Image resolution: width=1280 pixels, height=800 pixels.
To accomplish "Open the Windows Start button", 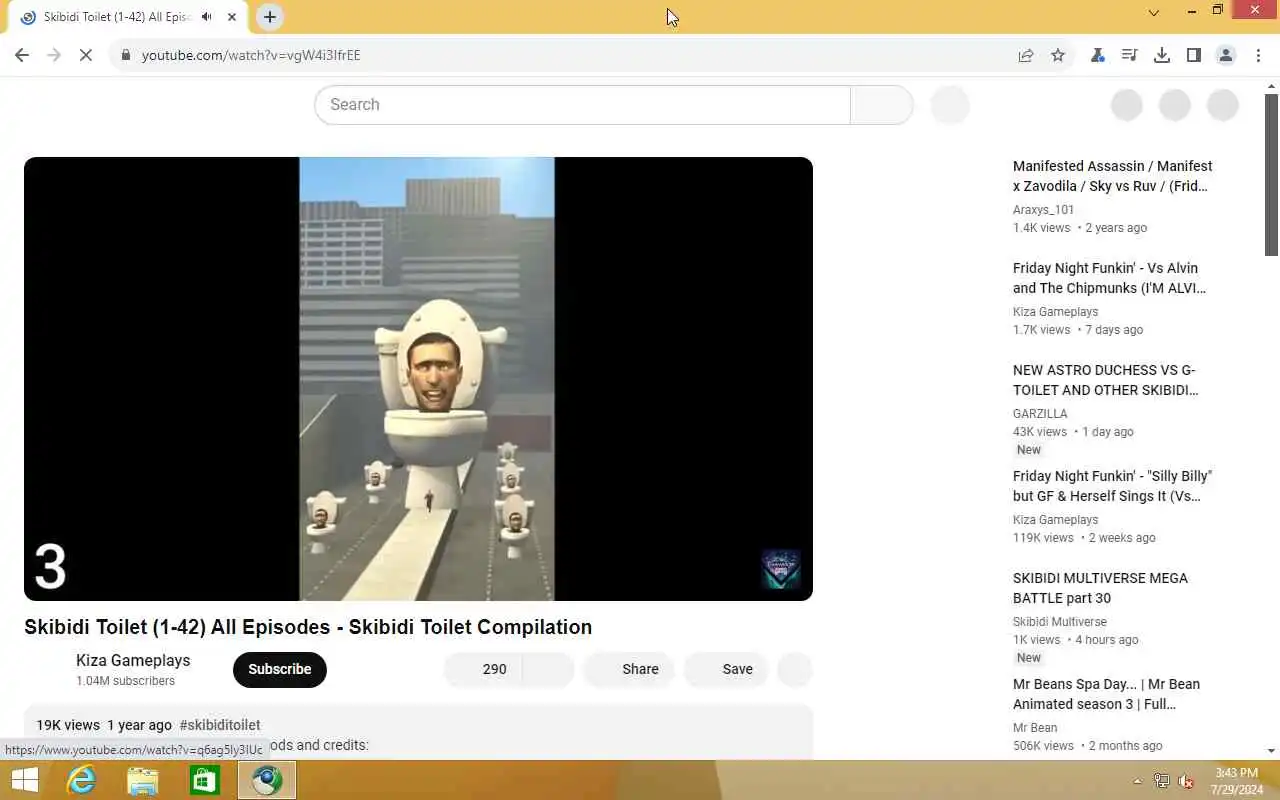I will (x=24, y=780).
